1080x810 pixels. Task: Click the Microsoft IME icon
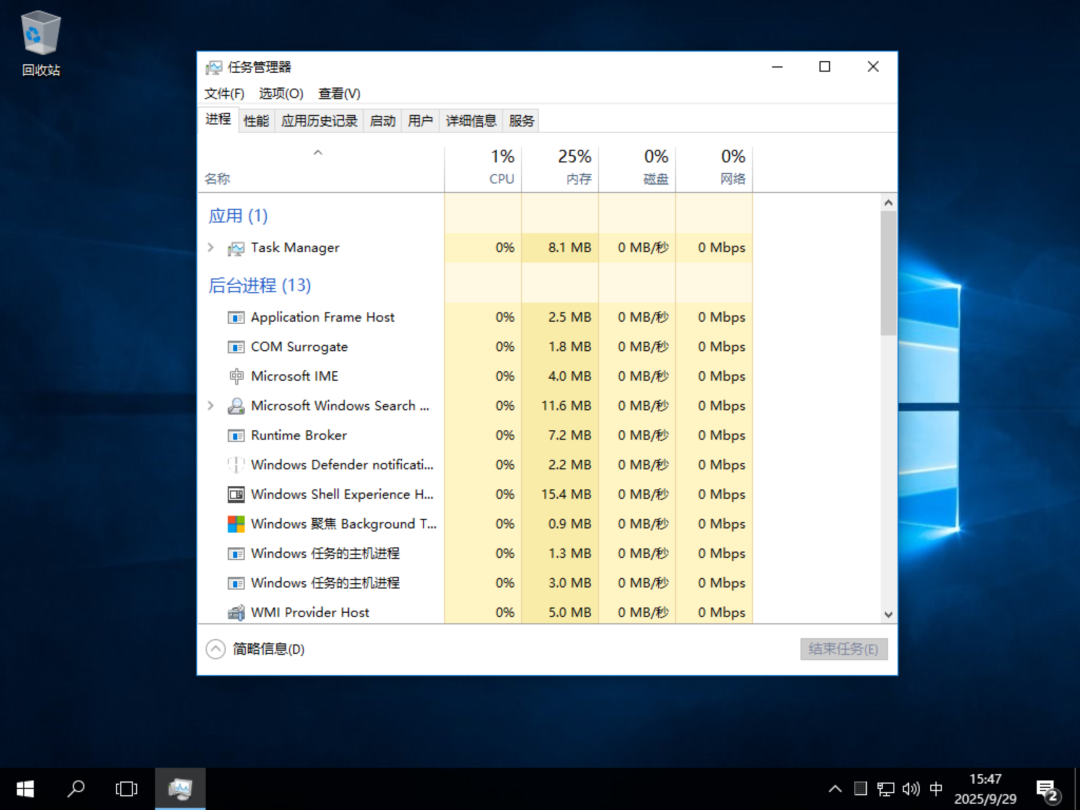(236, 377)
